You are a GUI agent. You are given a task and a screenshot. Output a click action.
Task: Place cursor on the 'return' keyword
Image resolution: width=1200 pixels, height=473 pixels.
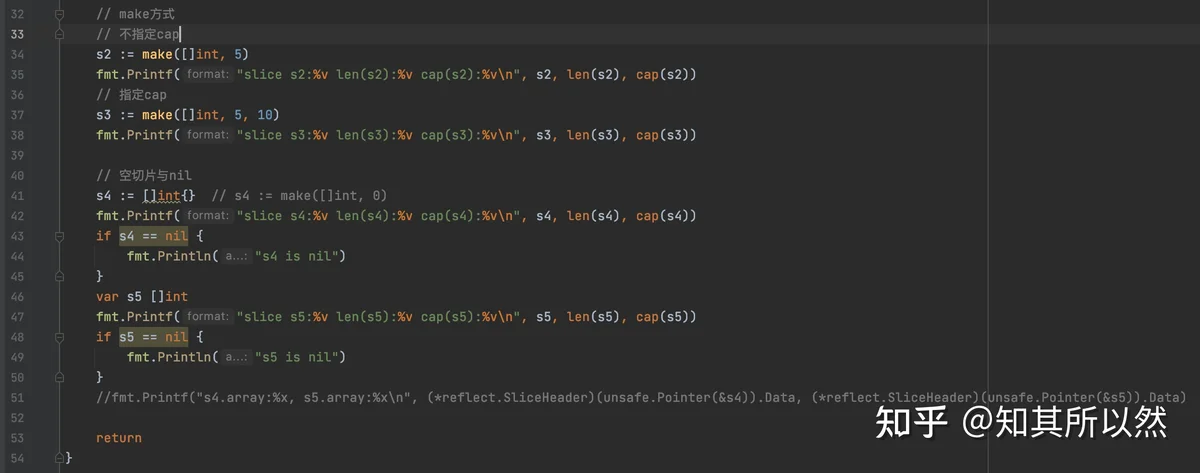pyautogui.click(x=119, y=438)
